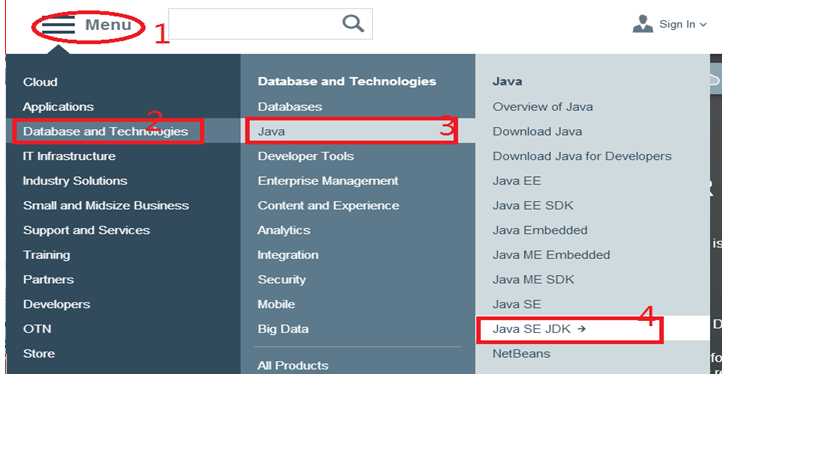This screenshot has height=460, width=819.
Task: Click the Java heading in right column
Action: (x=507, y=81)
